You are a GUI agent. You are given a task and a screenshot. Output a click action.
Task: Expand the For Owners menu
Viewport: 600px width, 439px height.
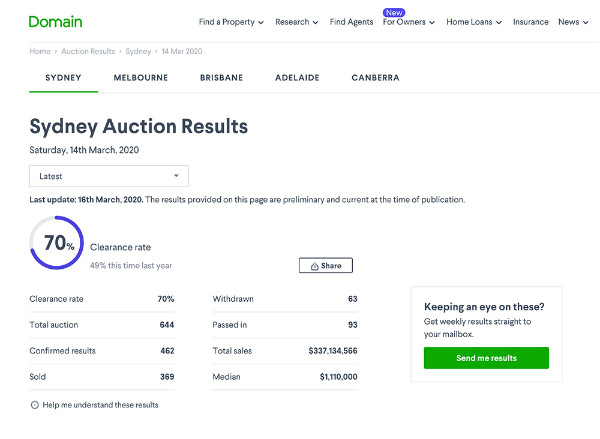(408, 22)
